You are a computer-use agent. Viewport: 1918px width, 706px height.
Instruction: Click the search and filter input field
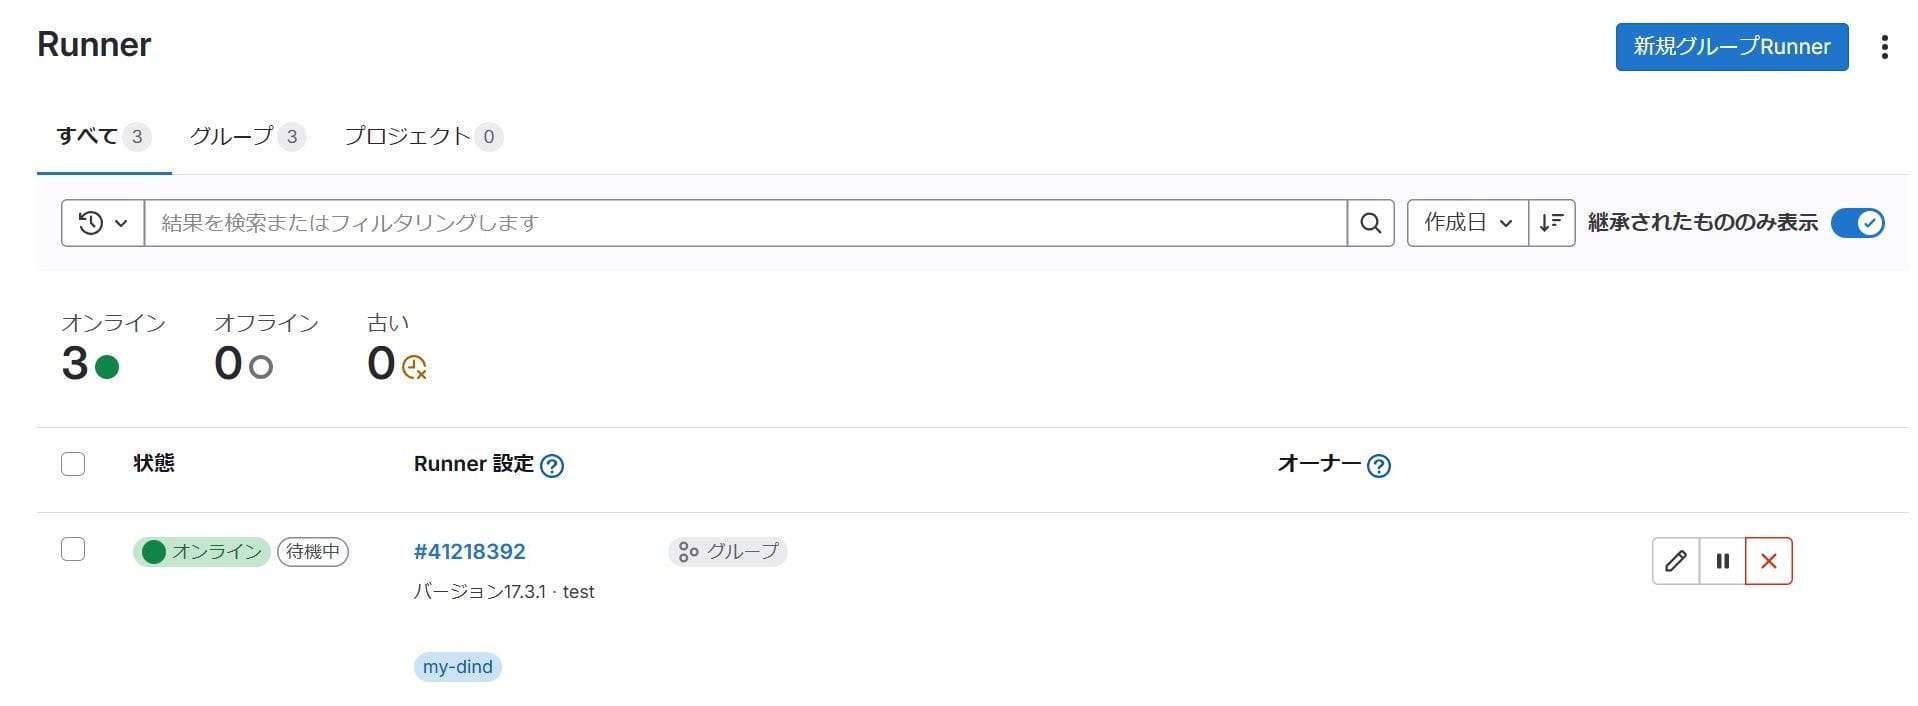(x=745, y=223)
